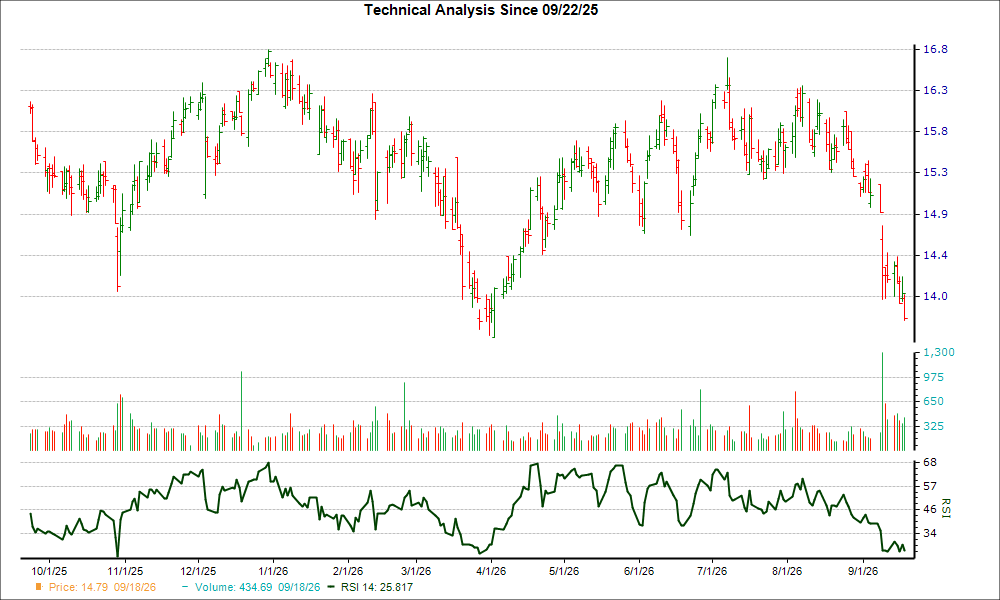Click the RSI axis value 57
Screen dimensions: 1000x600
pos(929,486)
